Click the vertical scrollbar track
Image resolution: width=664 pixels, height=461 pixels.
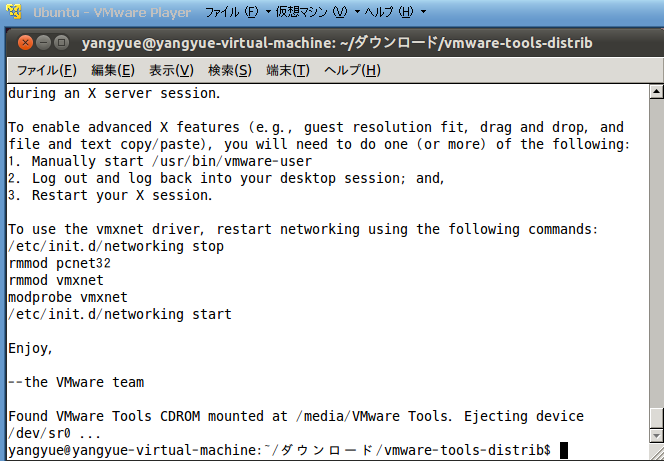(656, 253)
